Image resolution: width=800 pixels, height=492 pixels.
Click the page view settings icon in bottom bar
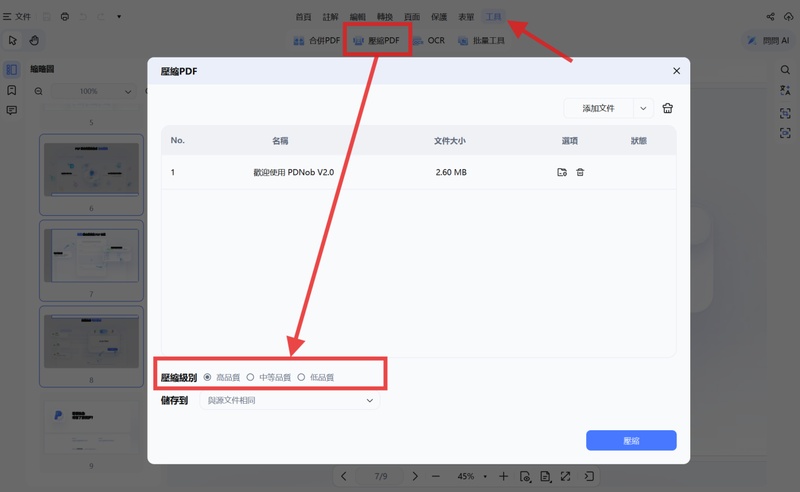525,476
